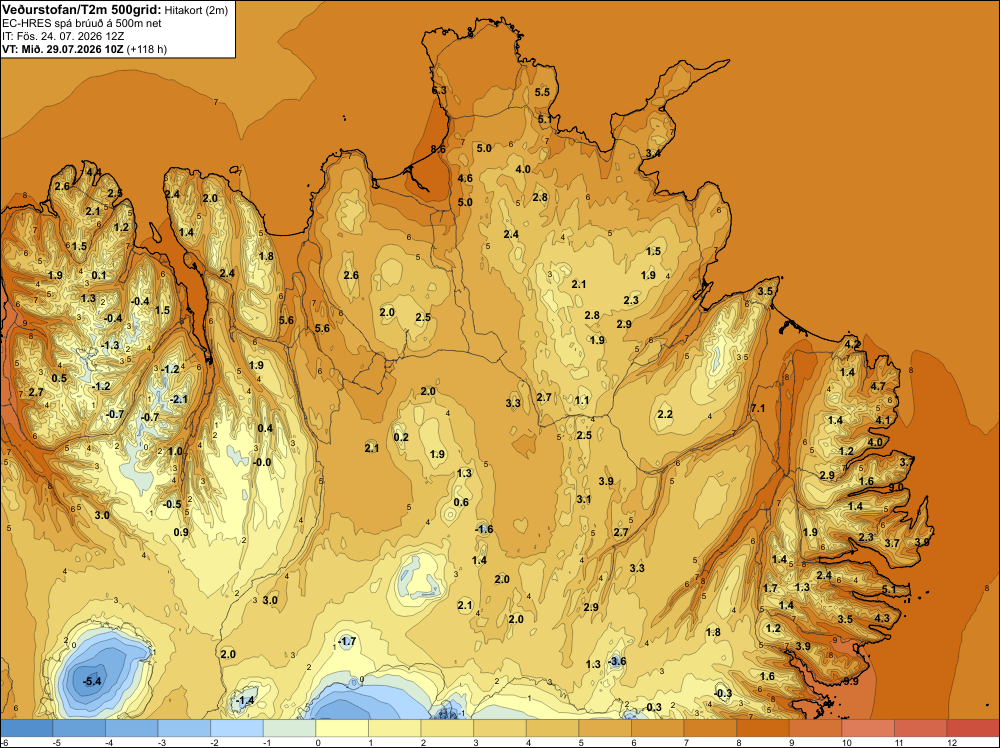Select the 3.4 temperature label
The image size is (1000, 748).
pos(653,153)
